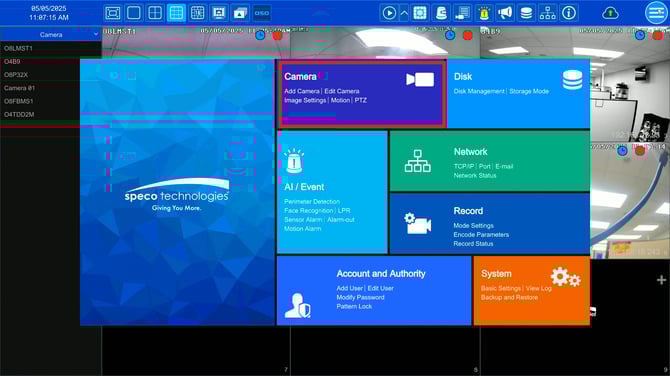This screenshot has width=670, height=376.
Task: Open the broadcast megaphone icon
Action: (505, 13)
